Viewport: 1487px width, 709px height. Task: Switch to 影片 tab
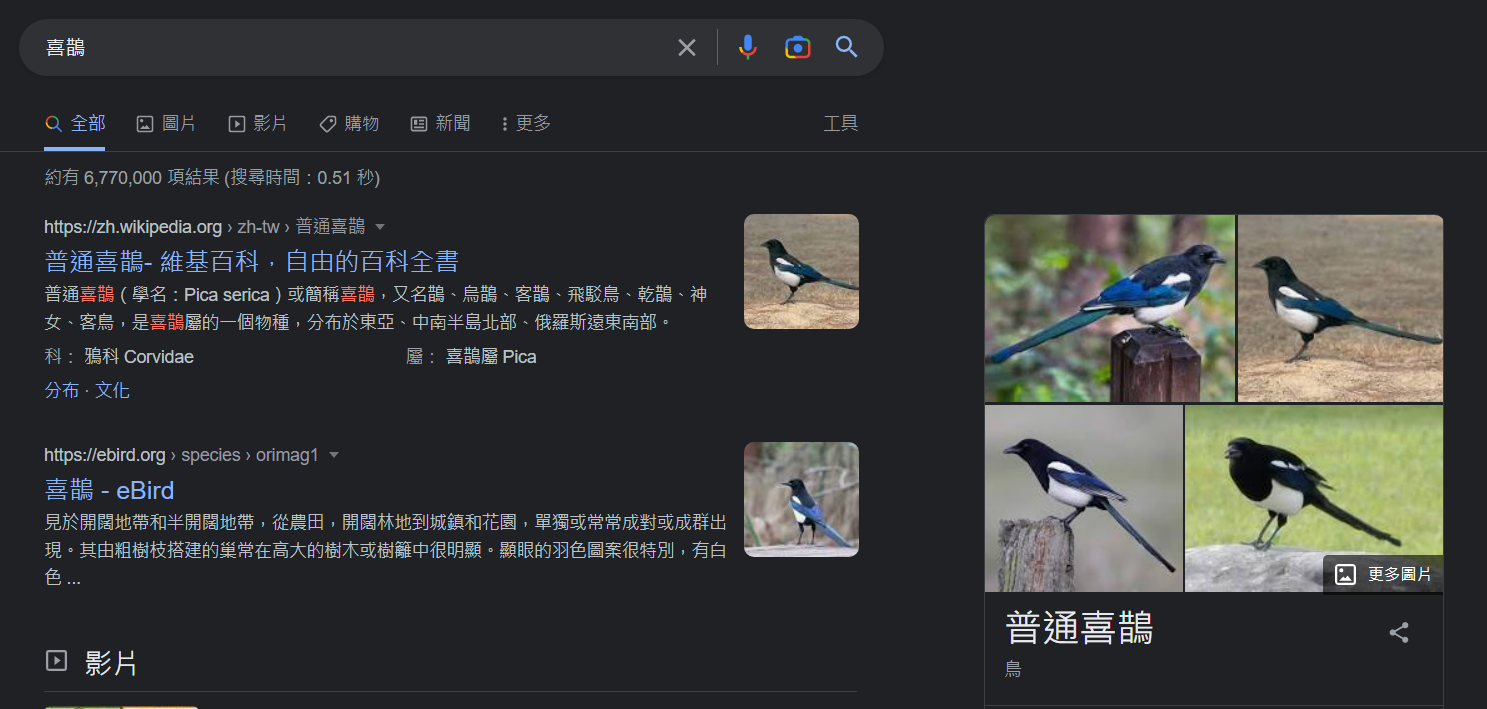point(258,124)
